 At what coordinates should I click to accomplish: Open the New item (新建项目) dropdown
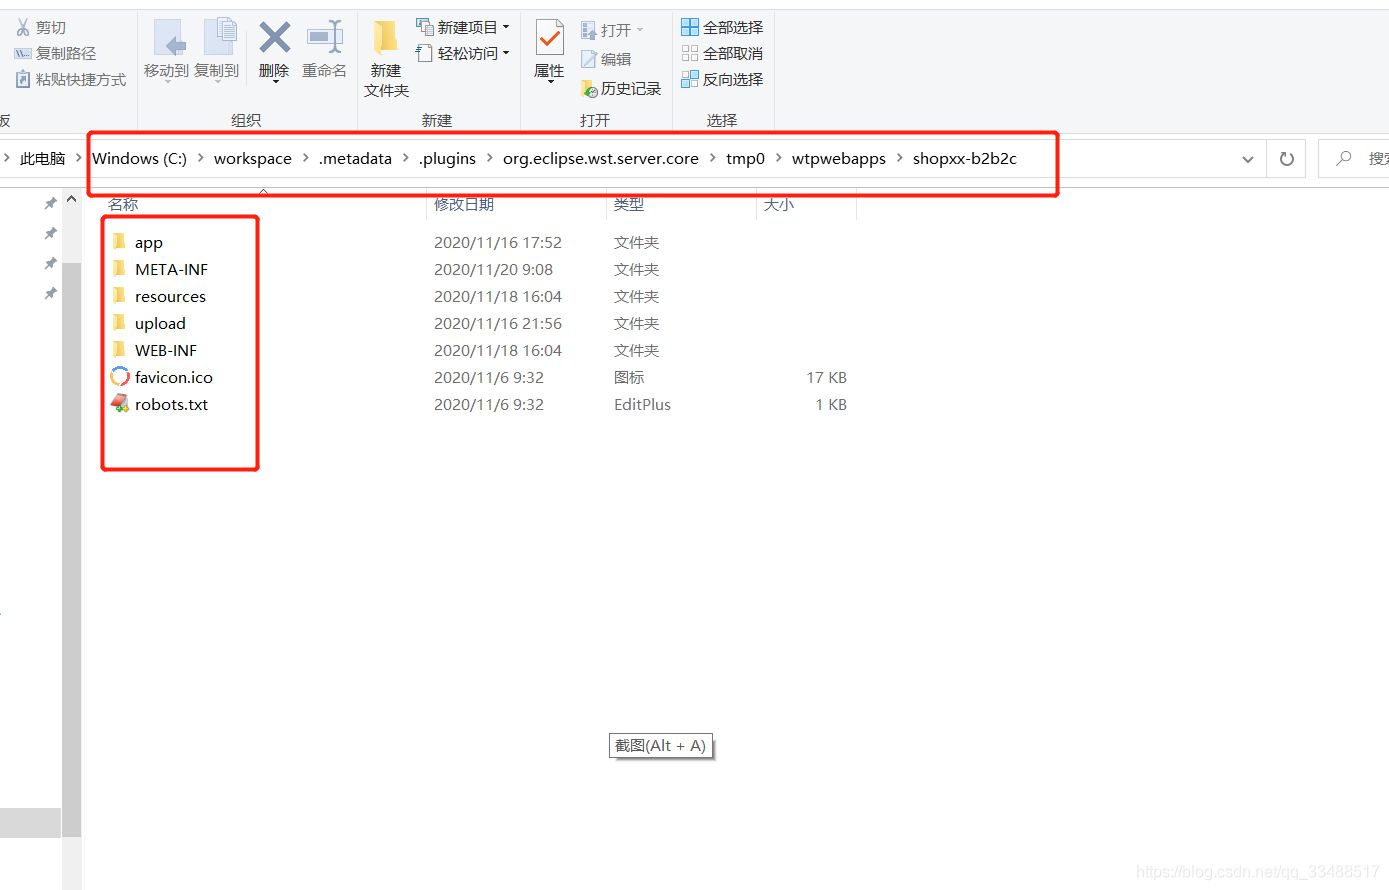(x=464, y=27)
